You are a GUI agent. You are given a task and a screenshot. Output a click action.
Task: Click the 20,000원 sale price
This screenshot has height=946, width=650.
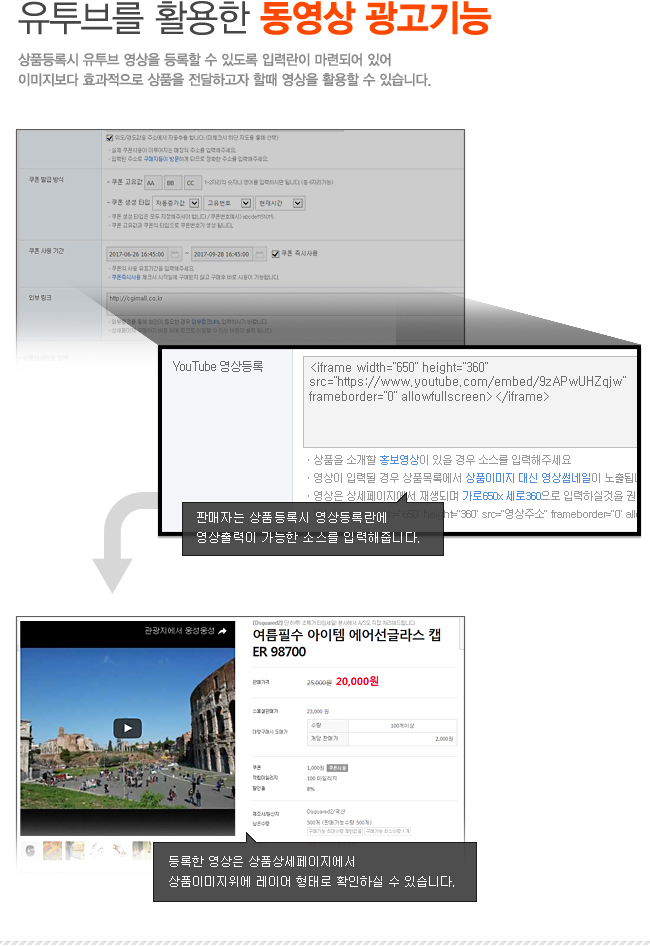357,681
